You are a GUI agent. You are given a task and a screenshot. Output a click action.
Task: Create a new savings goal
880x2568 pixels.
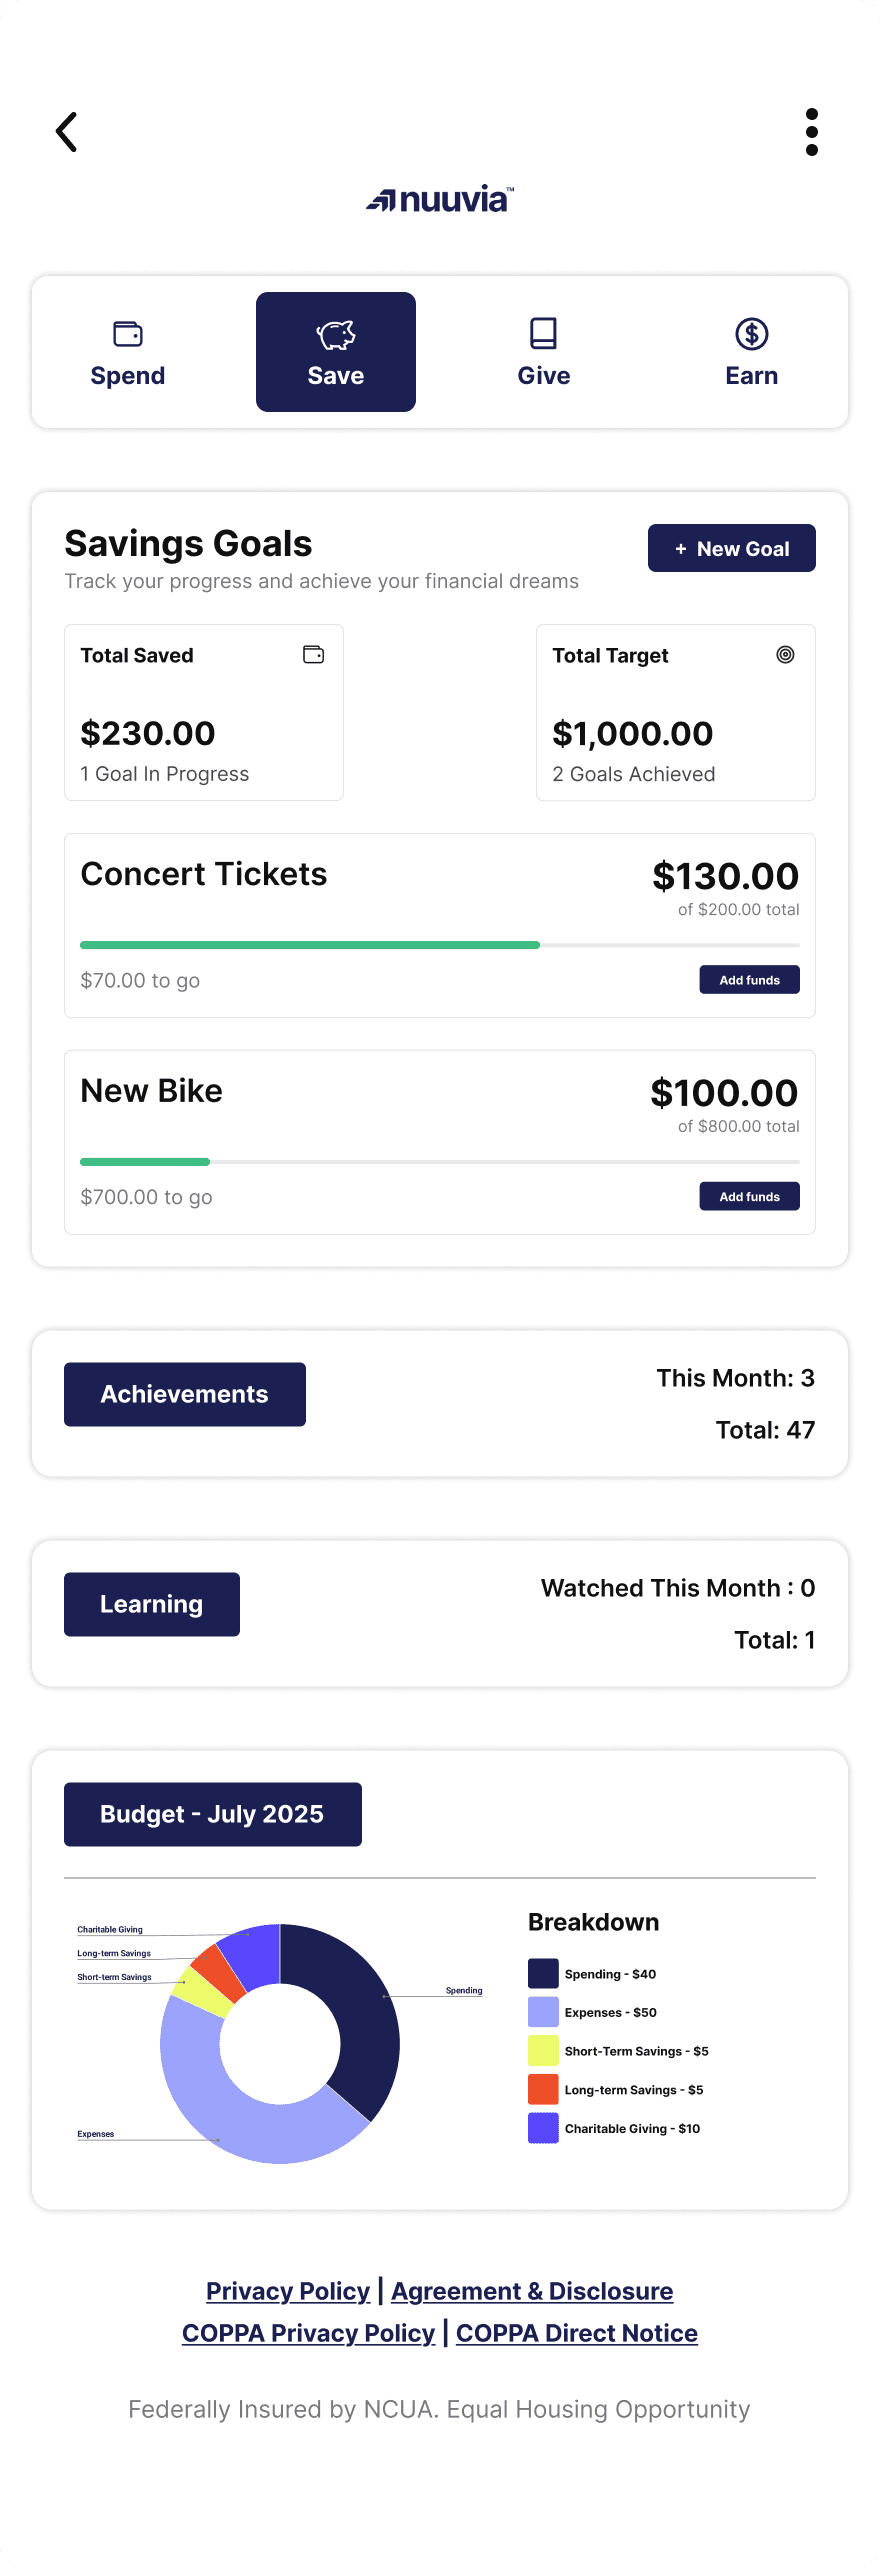(x=731, y=548)
